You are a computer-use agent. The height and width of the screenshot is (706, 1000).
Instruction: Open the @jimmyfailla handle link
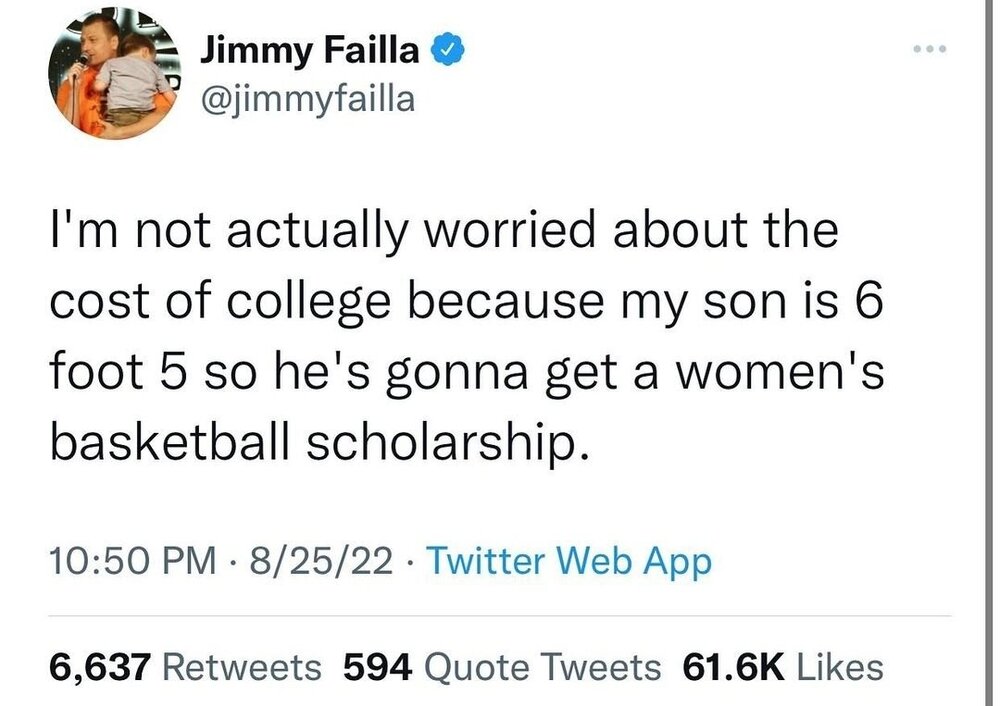(x=308, y=99)
